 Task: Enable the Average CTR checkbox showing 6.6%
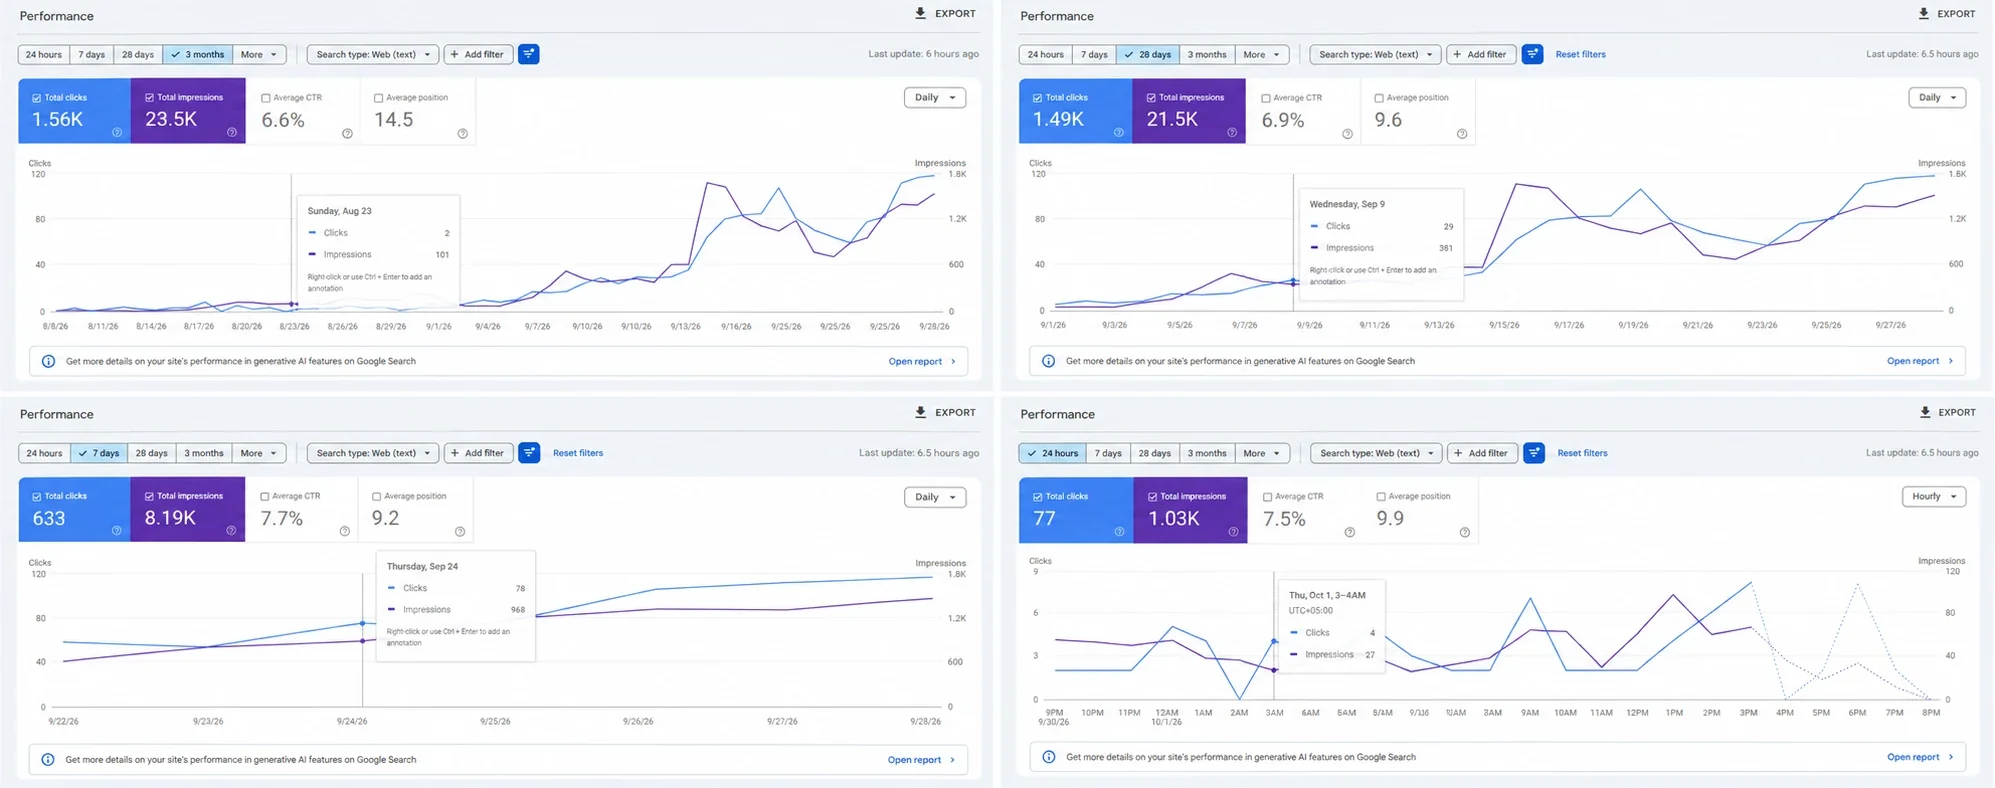click(266, 98)
